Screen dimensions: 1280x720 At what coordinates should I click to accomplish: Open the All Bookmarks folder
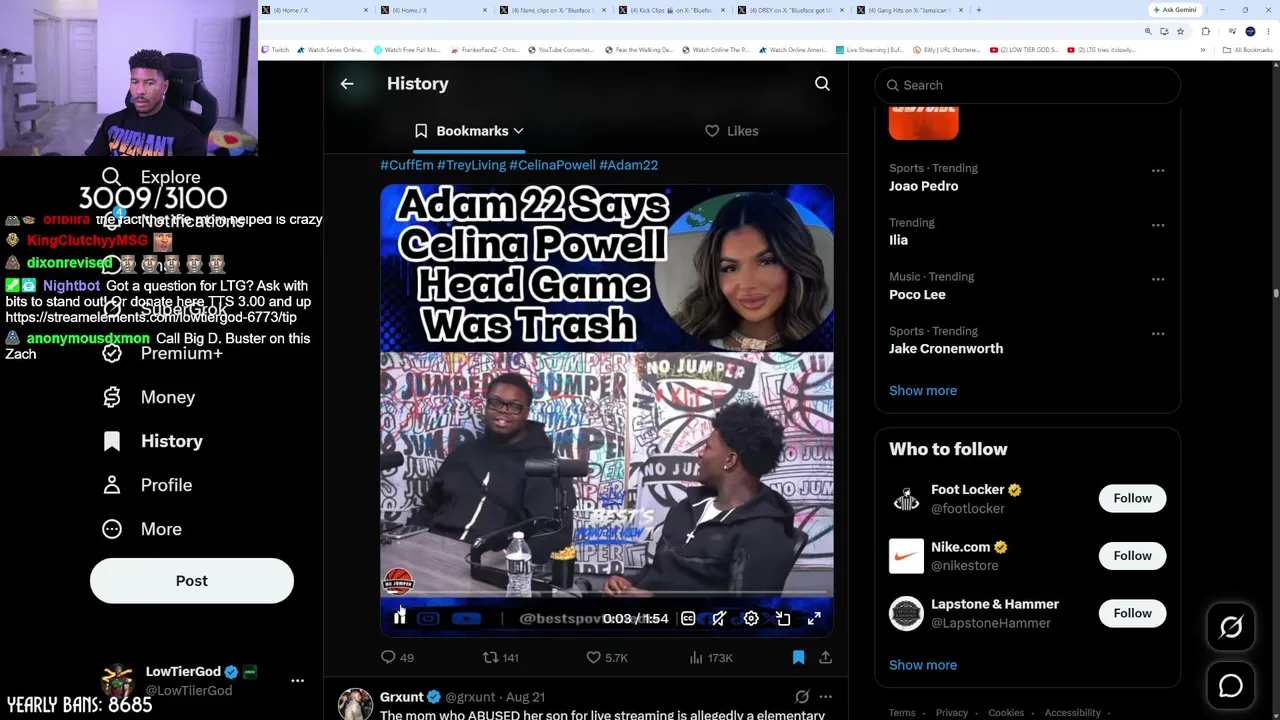pos(1248,50)
